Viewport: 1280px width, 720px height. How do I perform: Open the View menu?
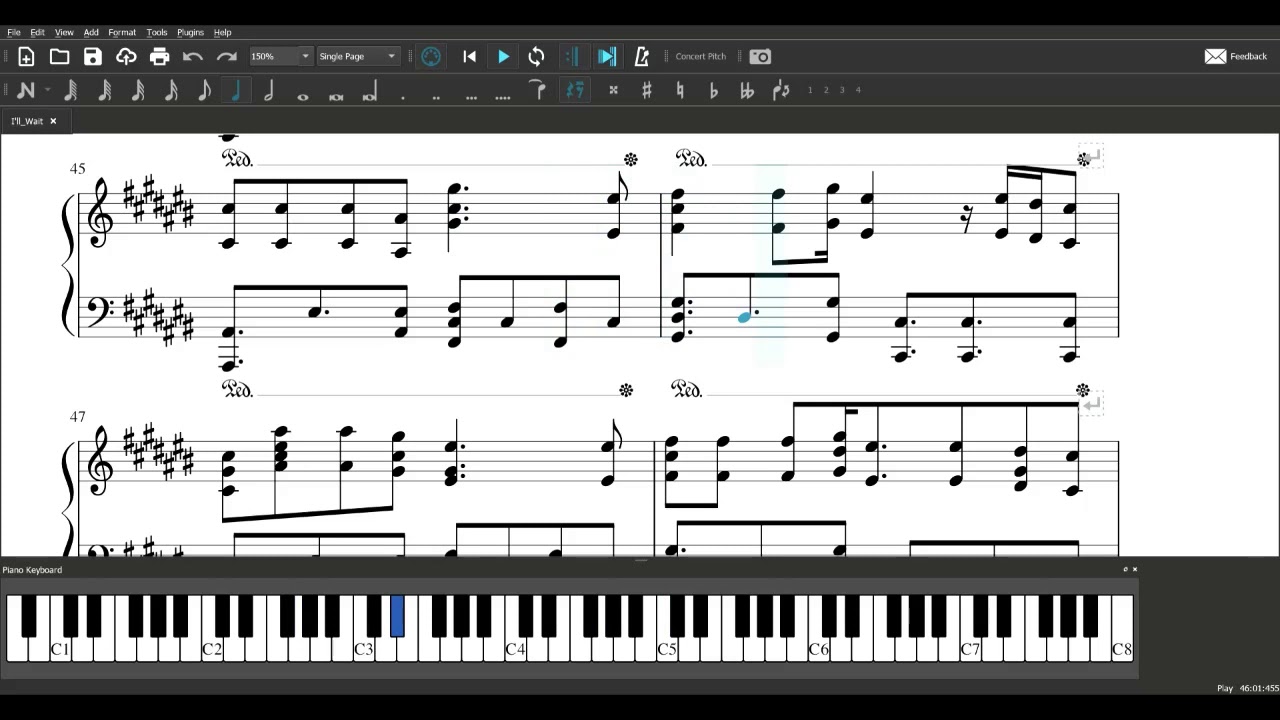click(x=64, y=32)
